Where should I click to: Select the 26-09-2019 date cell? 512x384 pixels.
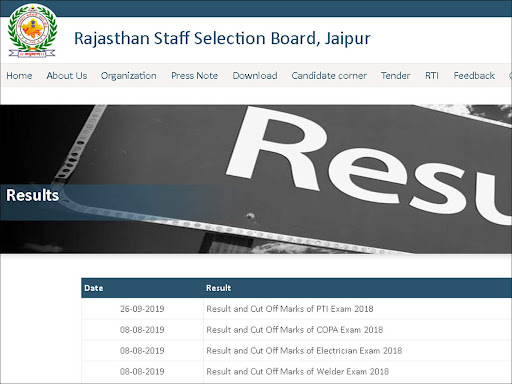(x=142, y=309)
